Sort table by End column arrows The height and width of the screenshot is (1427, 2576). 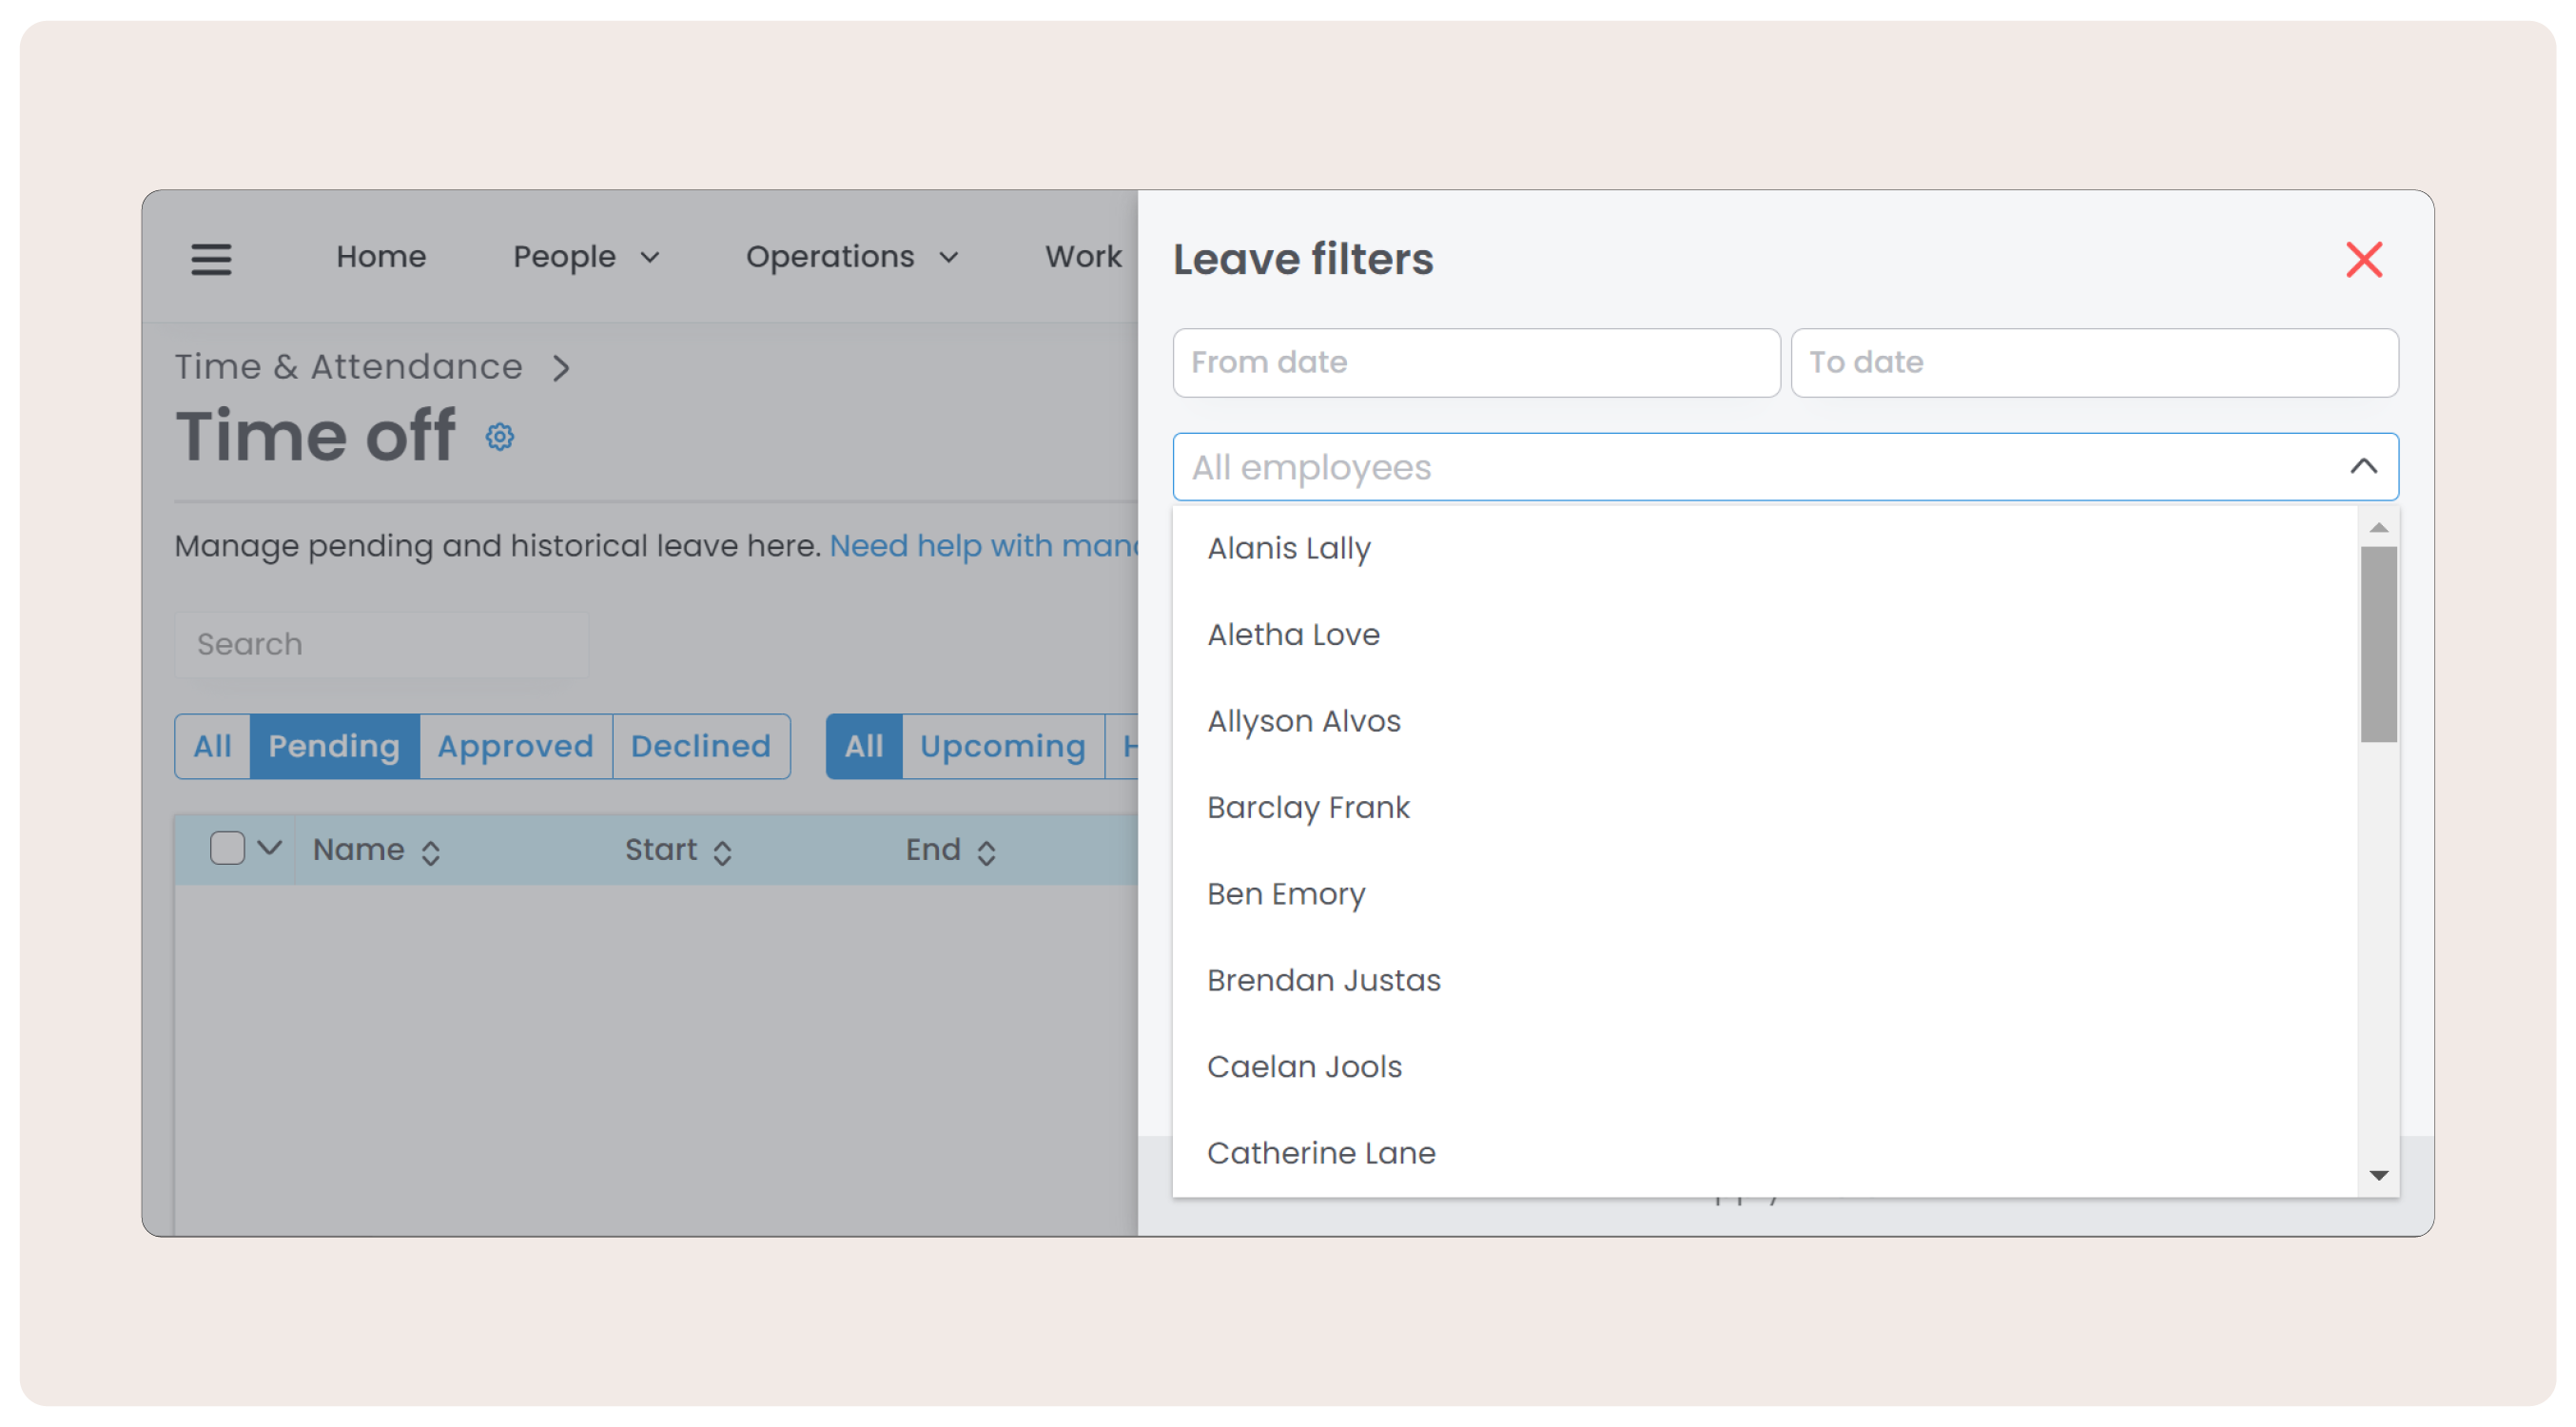[x=986, y=852]
